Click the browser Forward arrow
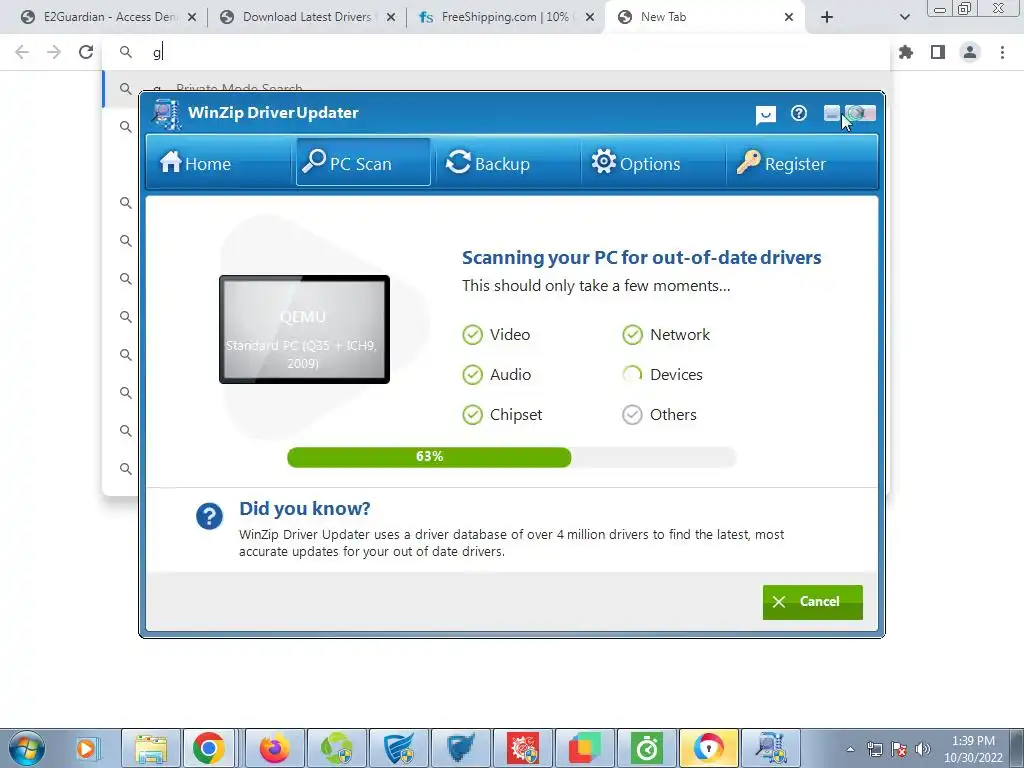The height and width of the screenshot is (768, 1024). [54, 52]
